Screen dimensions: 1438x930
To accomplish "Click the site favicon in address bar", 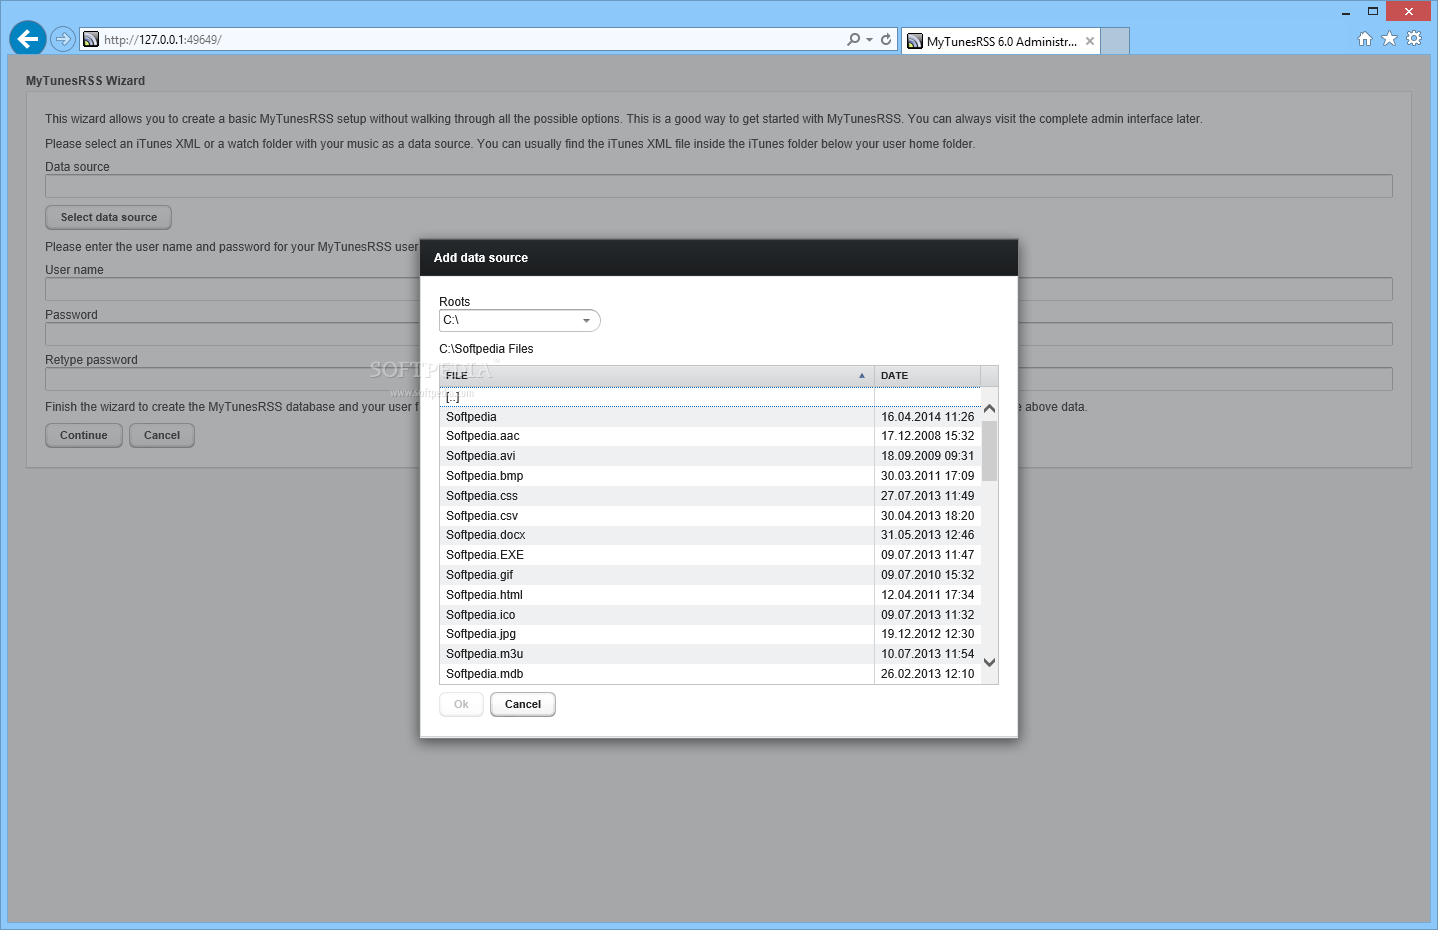I will click(x=91, y=39).
